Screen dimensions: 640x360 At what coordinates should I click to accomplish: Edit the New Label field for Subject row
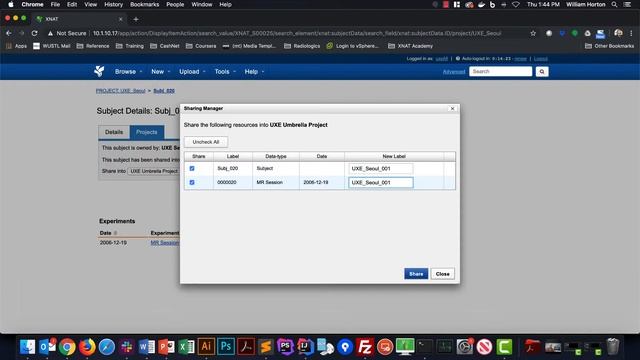tap(380, 169)
